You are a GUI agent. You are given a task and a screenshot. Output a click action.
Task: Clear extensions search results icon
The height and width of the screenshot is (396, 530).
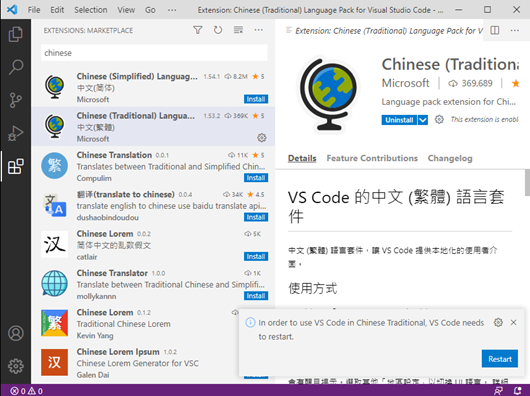(238, 30)
